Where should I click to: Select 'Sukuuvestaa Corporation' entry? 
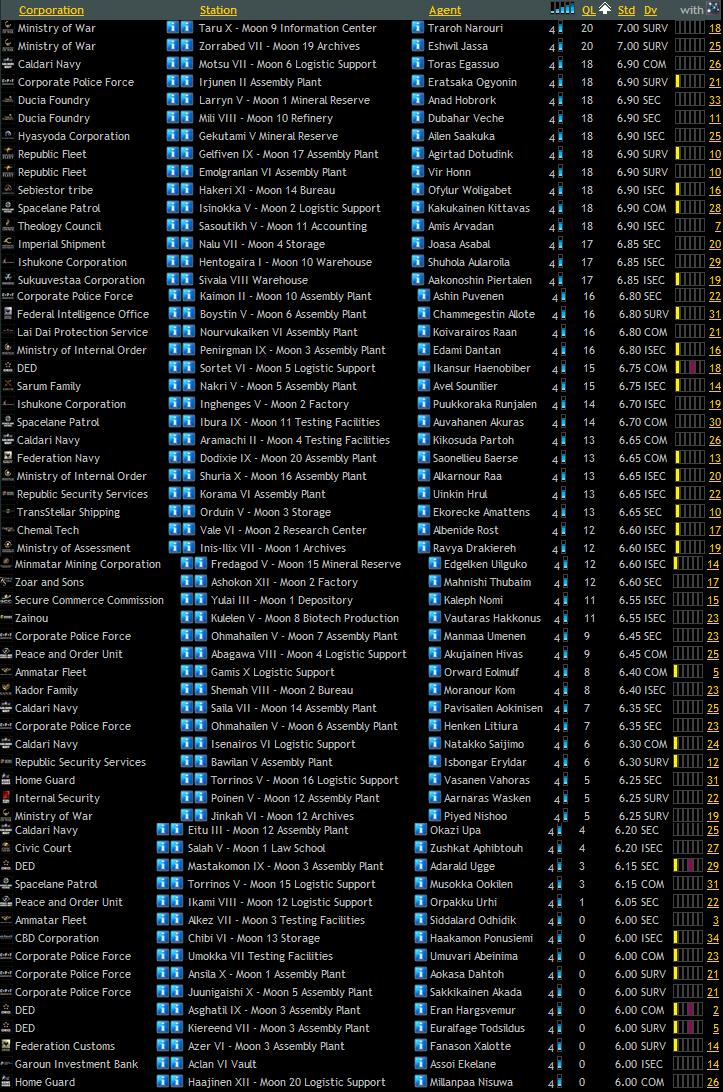(81, 280)
